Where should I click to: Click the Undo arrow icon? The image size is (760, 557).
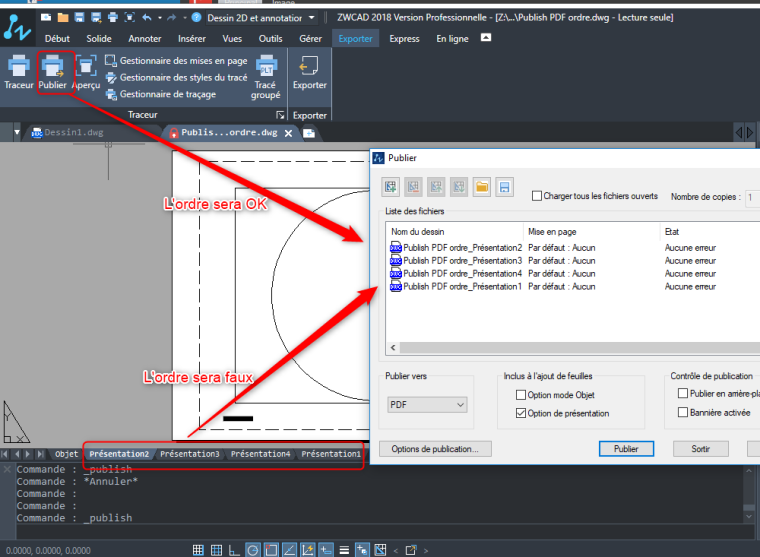tap(147, 17)
